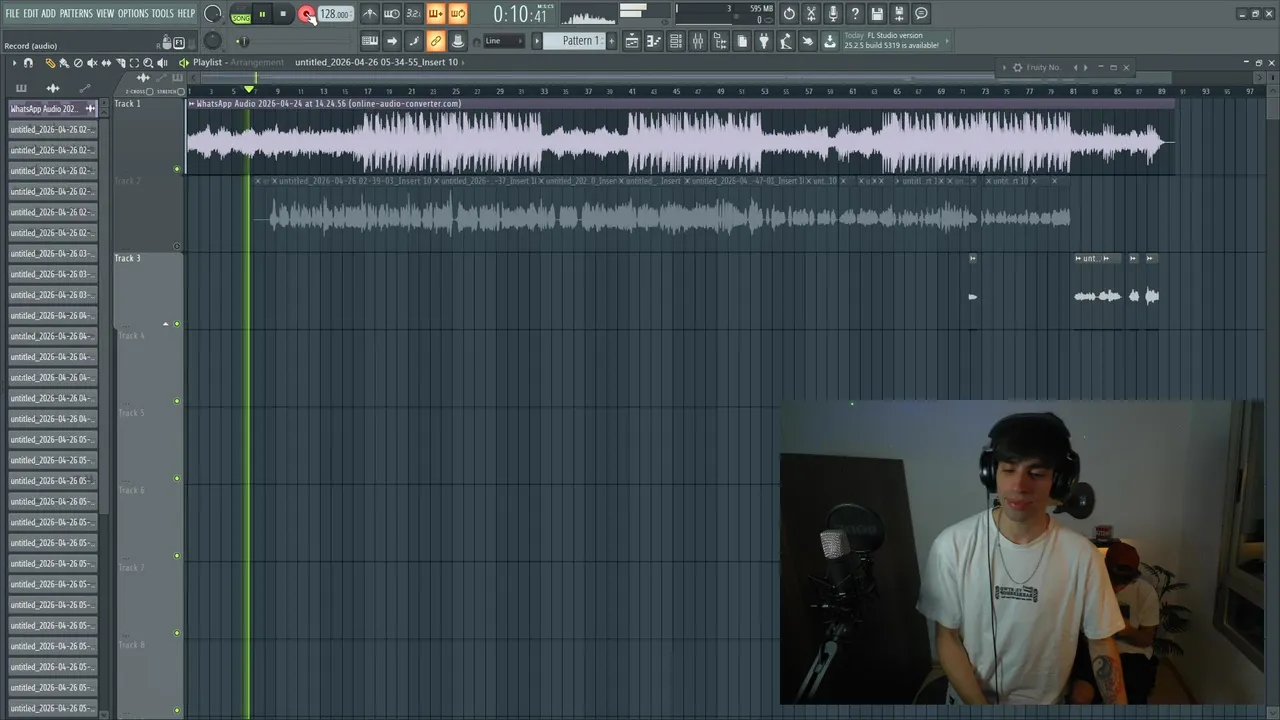Open the plugin picker plug icon
The width and height of the screenshot is (1280, 720).
[764, 41]
